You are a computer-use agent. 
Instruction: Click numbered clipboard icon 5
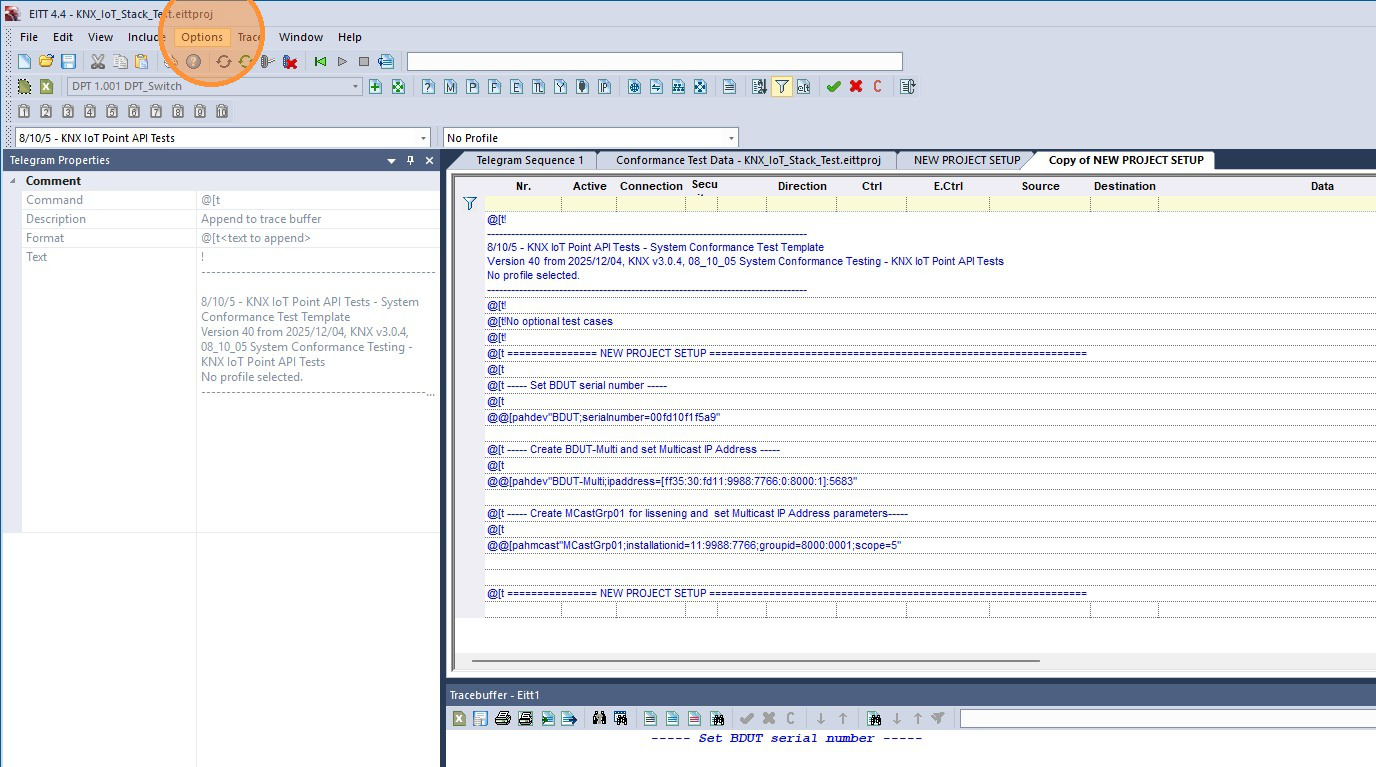coord(112,111)
